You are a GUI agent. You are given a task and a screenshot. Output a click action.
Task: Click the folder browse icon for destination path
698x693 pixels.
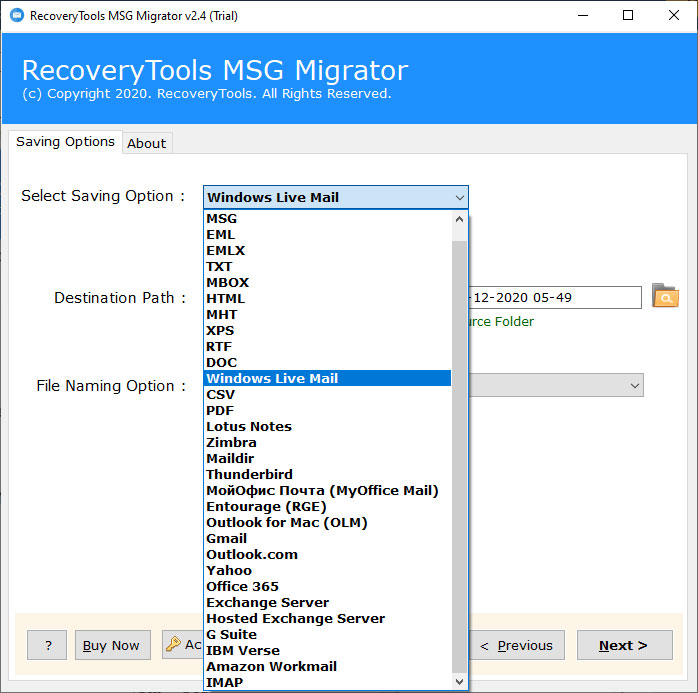pyautogui.click(x=665, y=296)
